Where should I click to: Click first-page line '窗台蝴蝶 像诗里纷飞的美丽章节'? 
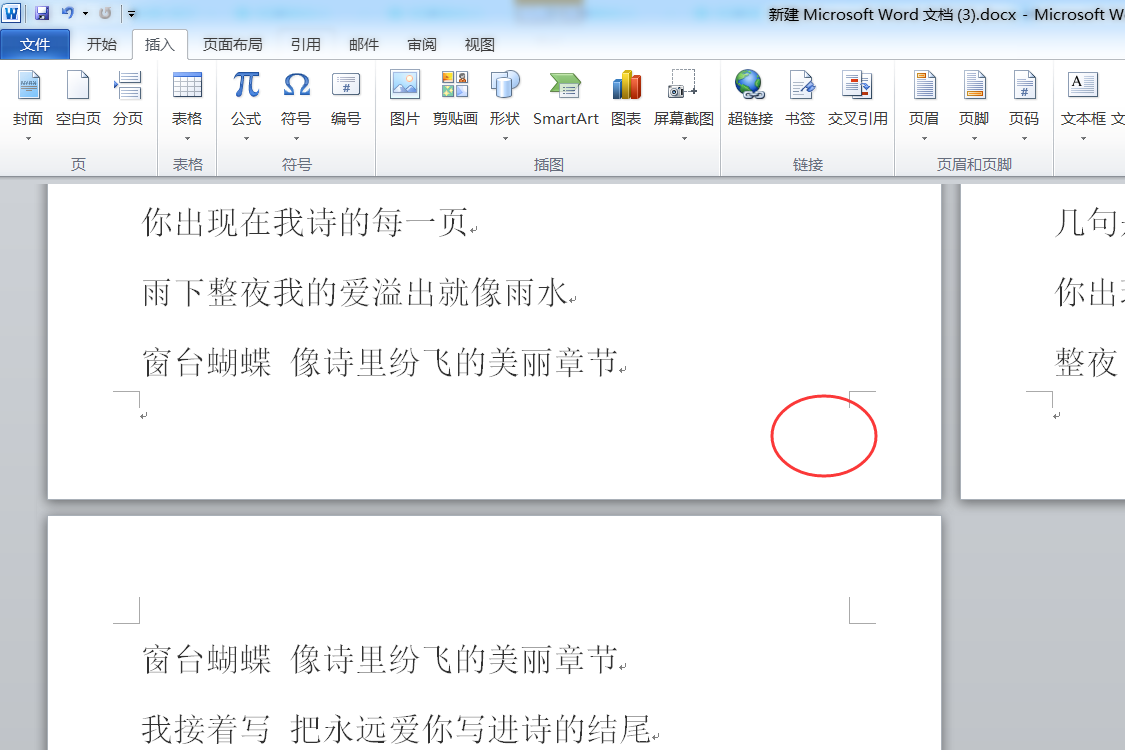click(x=380, y=362)
